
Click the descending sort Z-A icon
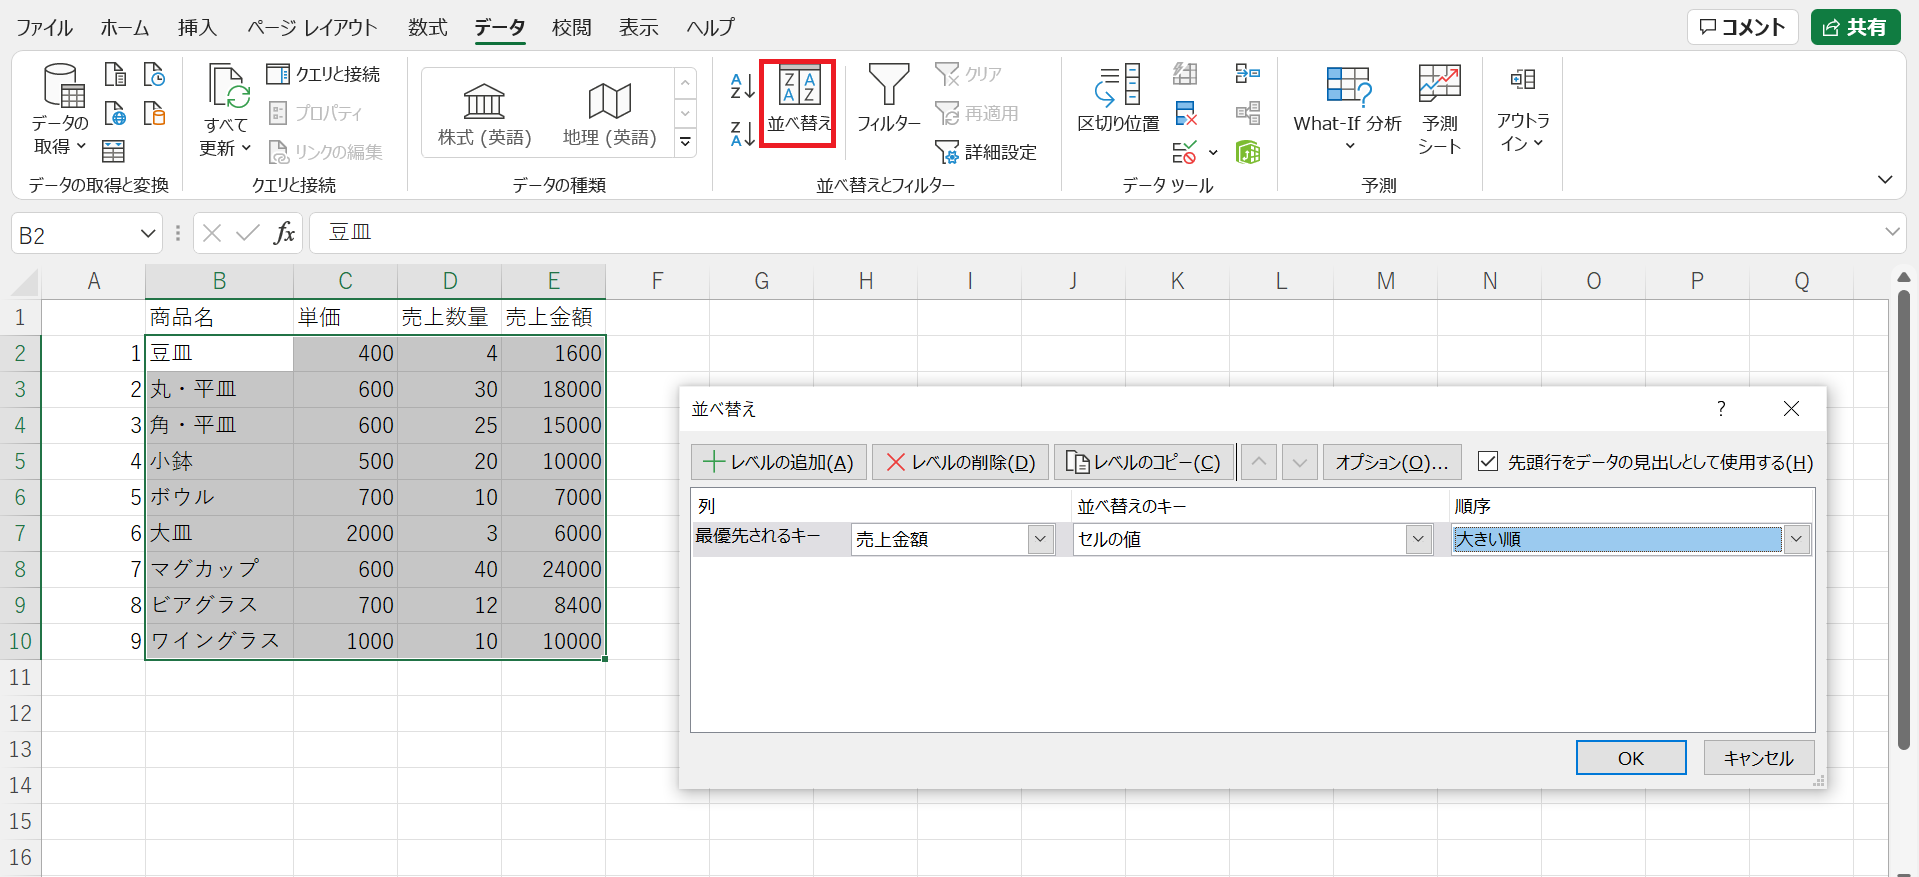coord(742,133)
